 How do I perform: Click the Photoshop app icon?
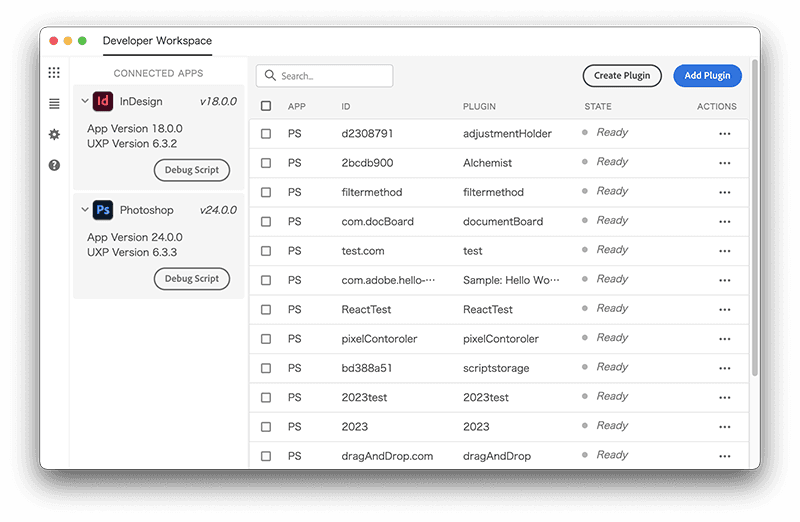(103, 210)
